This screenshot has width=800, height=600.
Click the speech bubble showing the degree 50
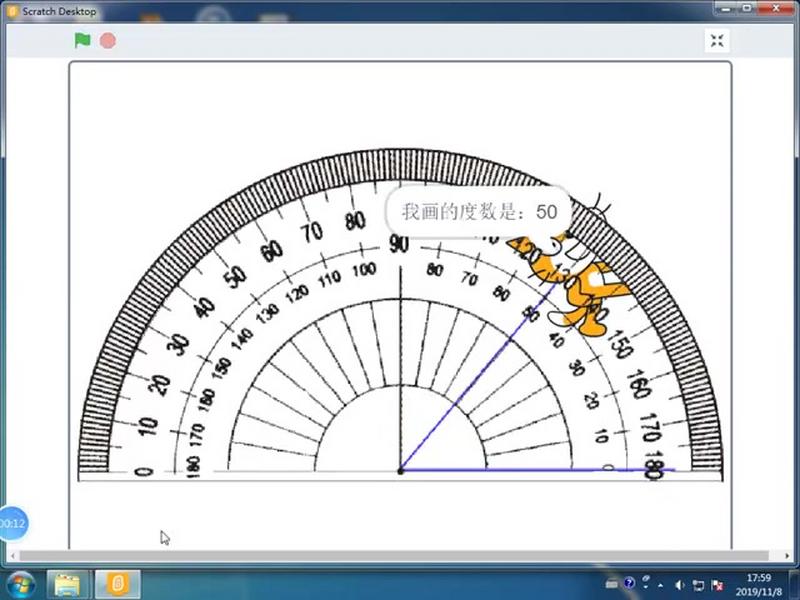click(x=477, y=212)
